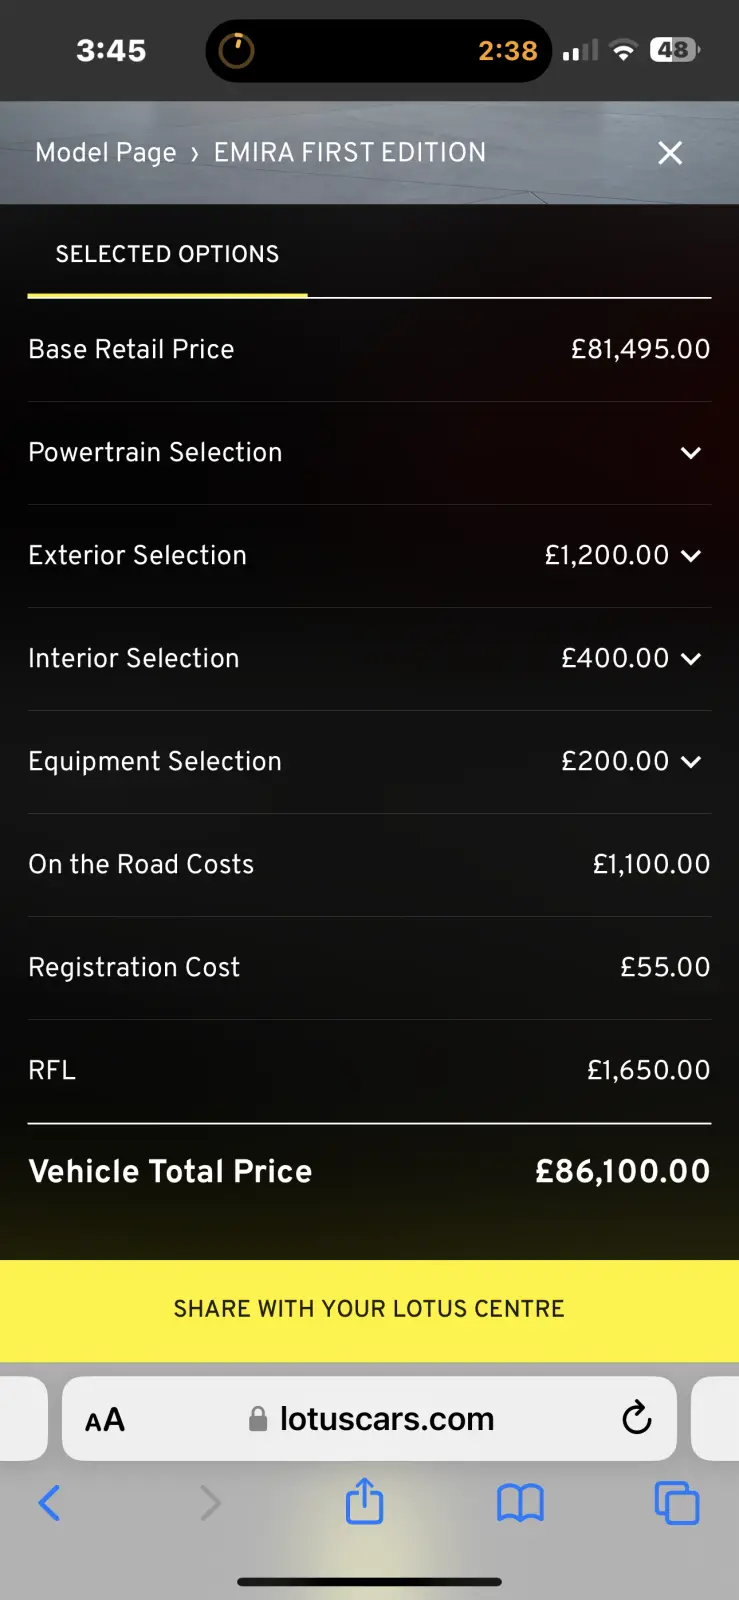Tap the lotuscars.com address field
Image resolution: width=739 pixels, height=1600 pixels.
pyautogui.click(x=386, y=1419)
